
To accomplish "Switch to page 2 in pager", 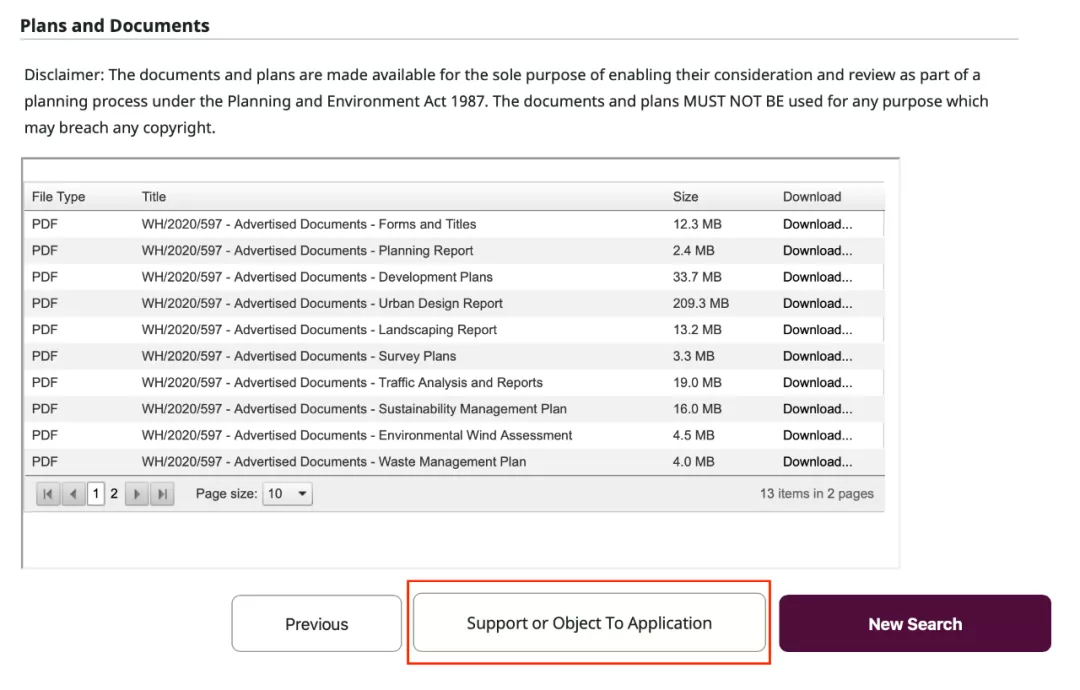I will coord(114,494).
